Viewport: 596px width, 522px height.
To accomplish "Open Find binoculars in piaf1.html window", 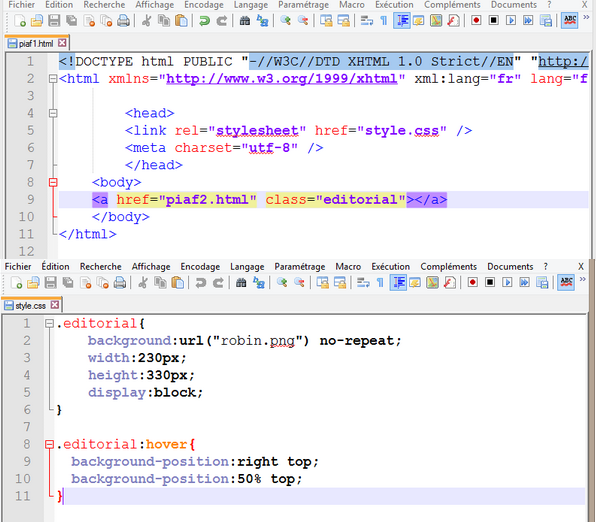I will click(245, 21).
